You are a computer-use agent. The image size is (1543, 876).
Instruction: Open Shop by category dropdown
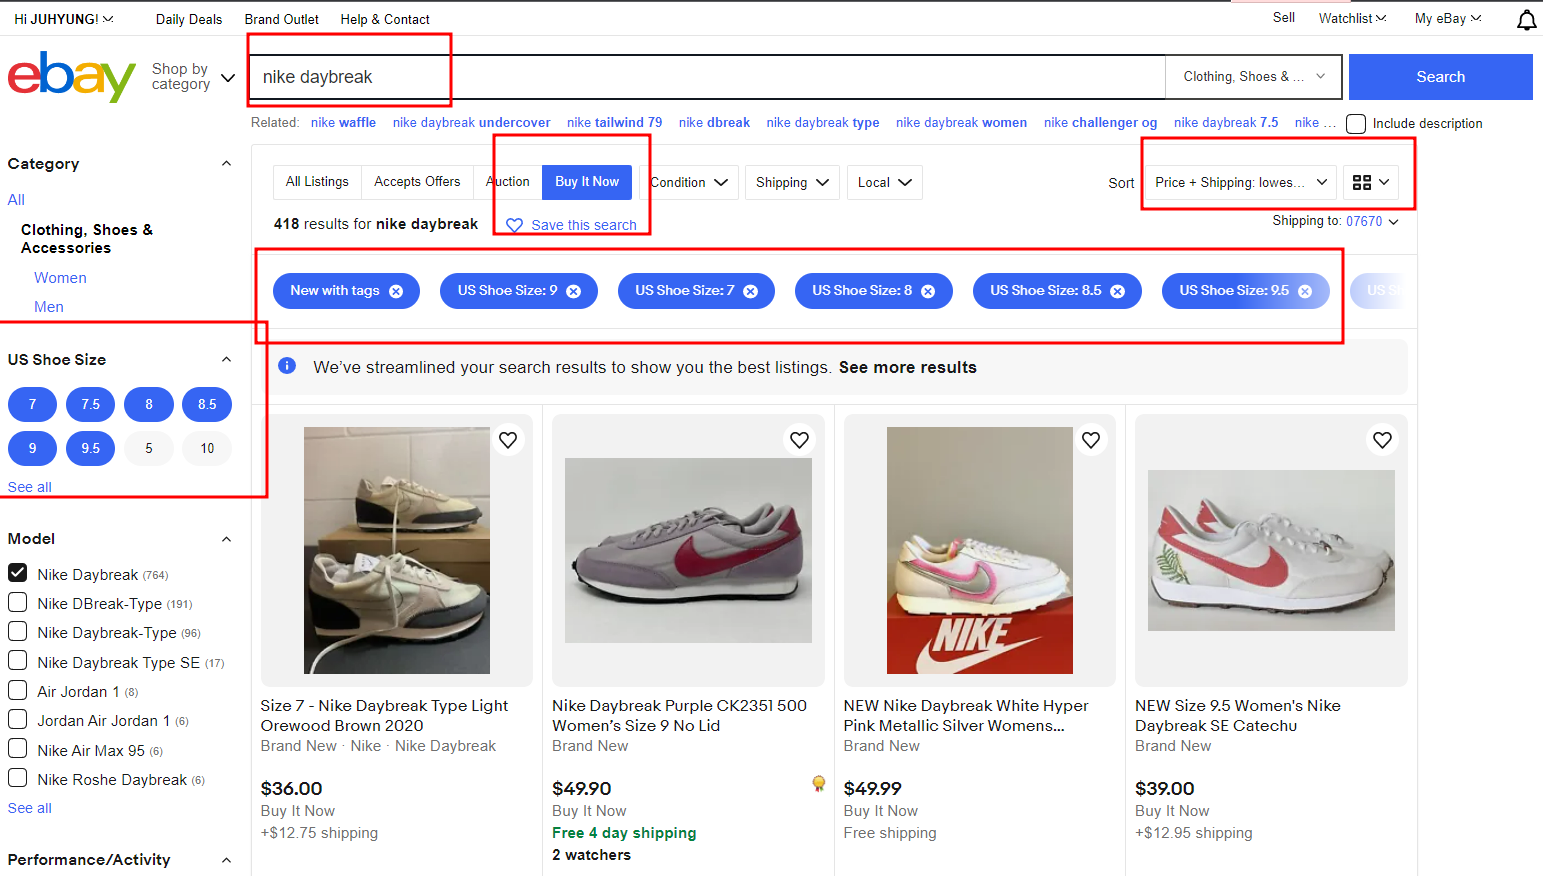(193, 77)
